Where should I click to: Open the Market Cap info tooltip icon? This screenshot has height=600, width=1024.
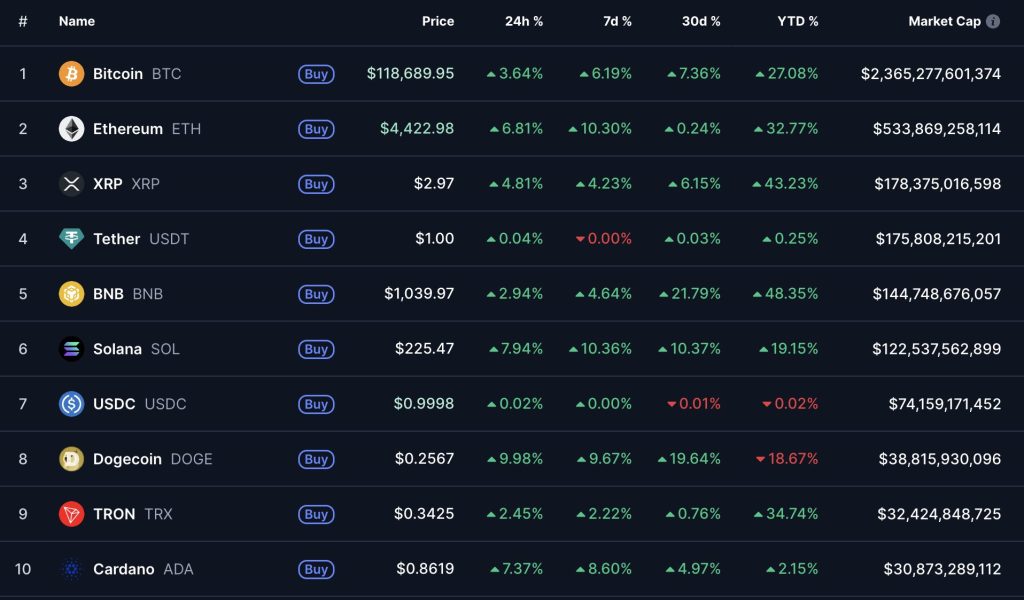point(993,20)
